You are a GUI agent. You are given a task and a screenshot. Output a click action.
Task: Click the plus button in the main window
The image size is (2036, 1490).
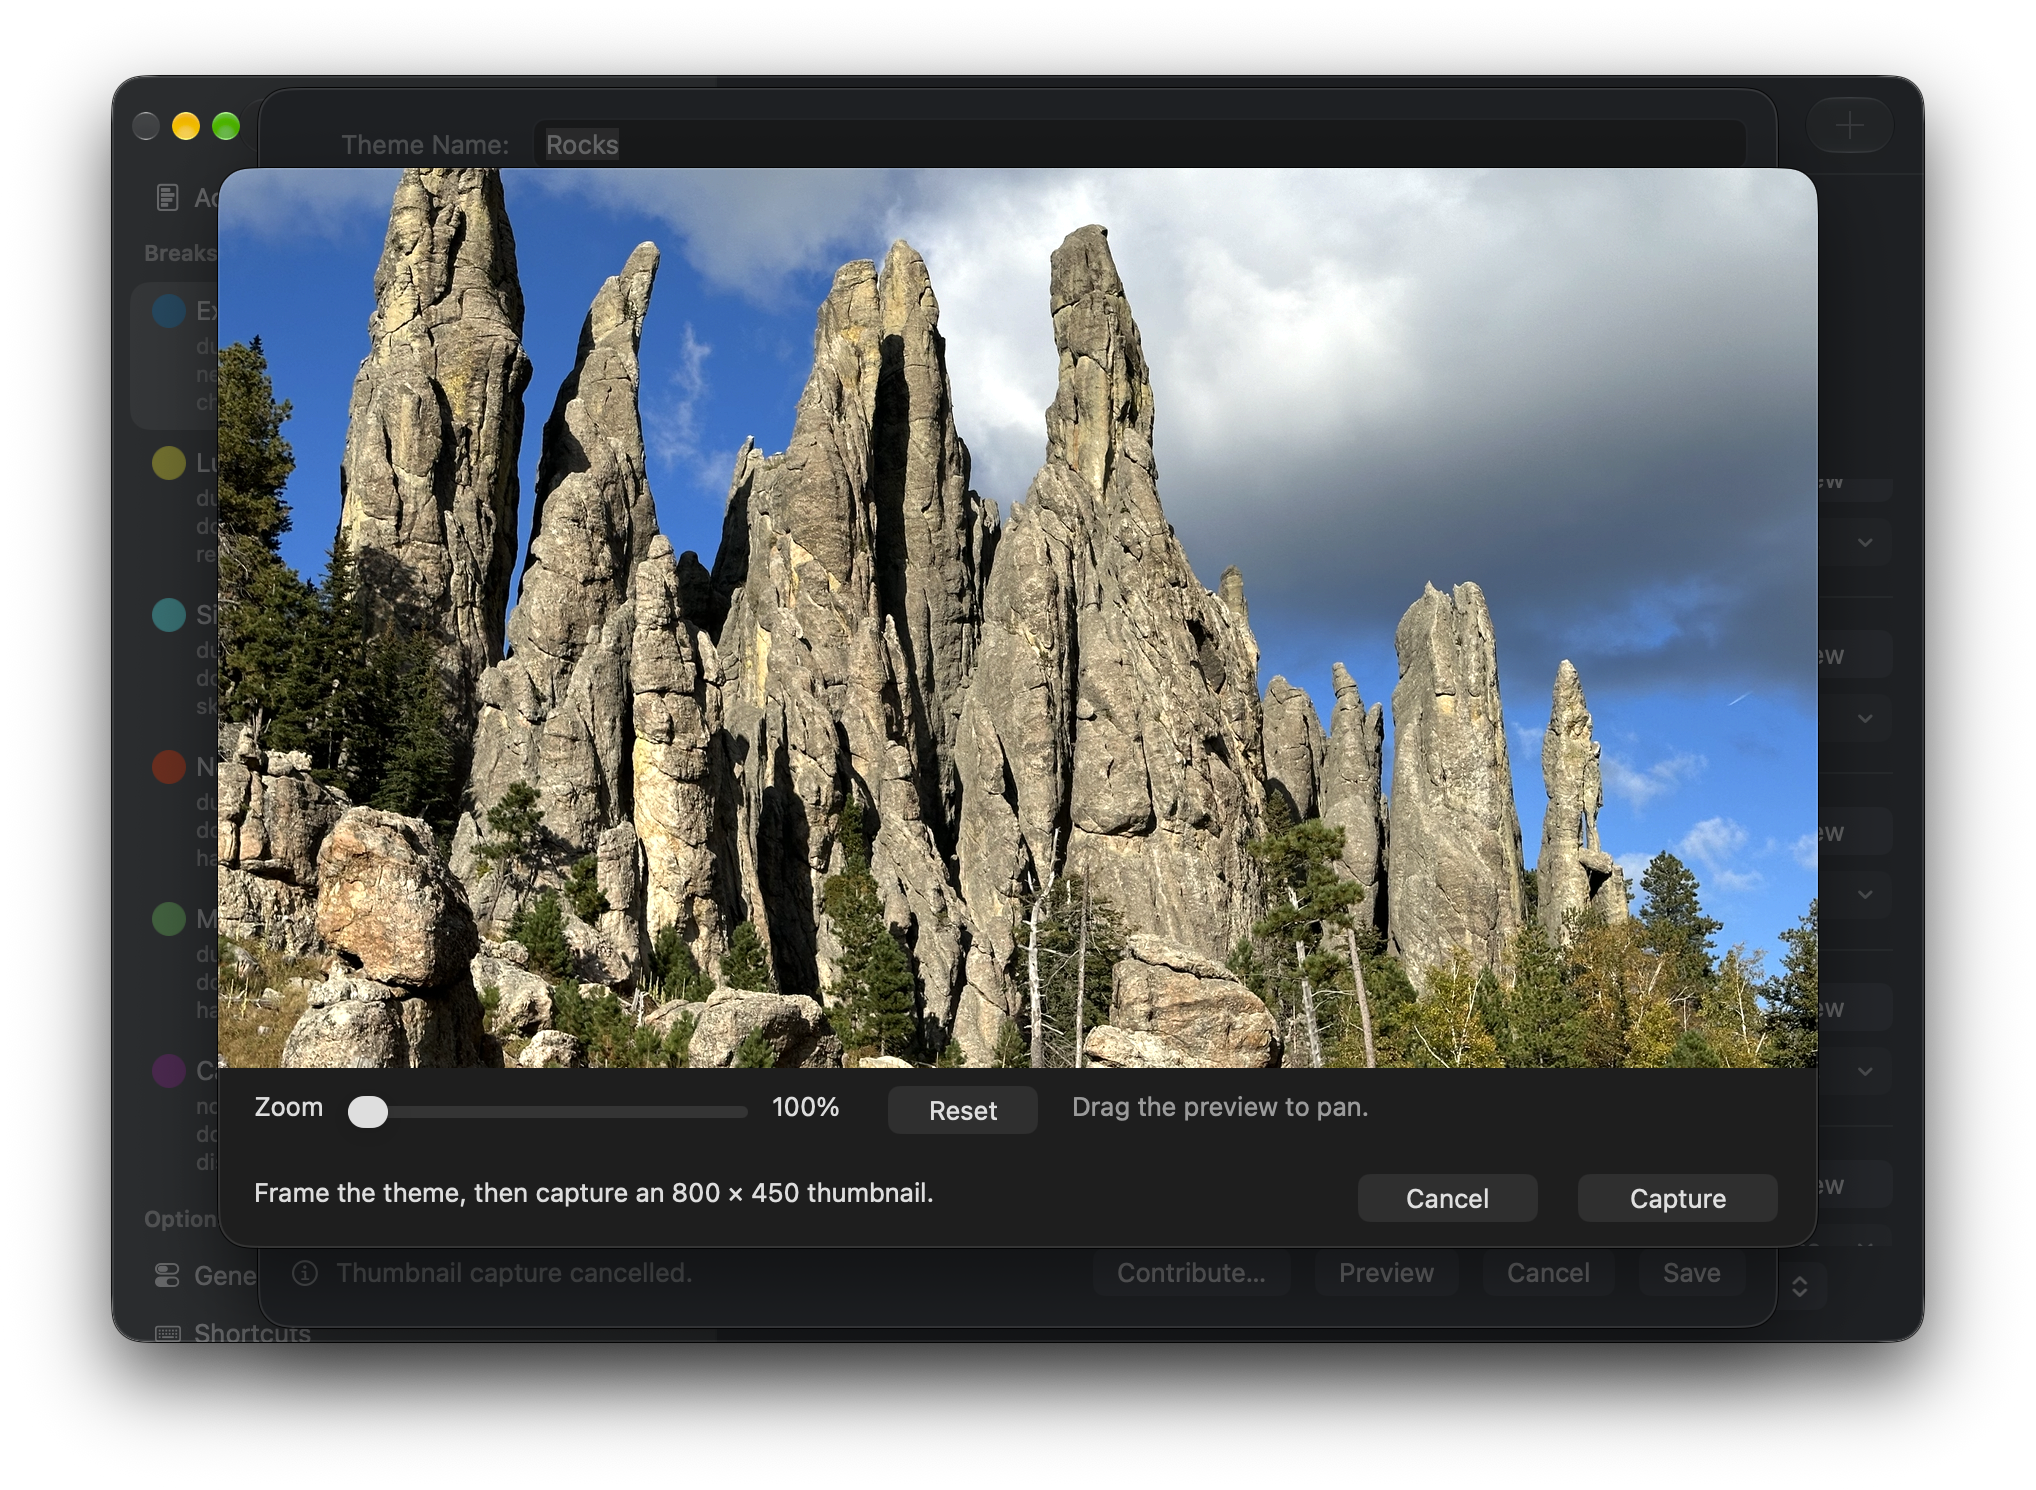(x=1849, y=127)
